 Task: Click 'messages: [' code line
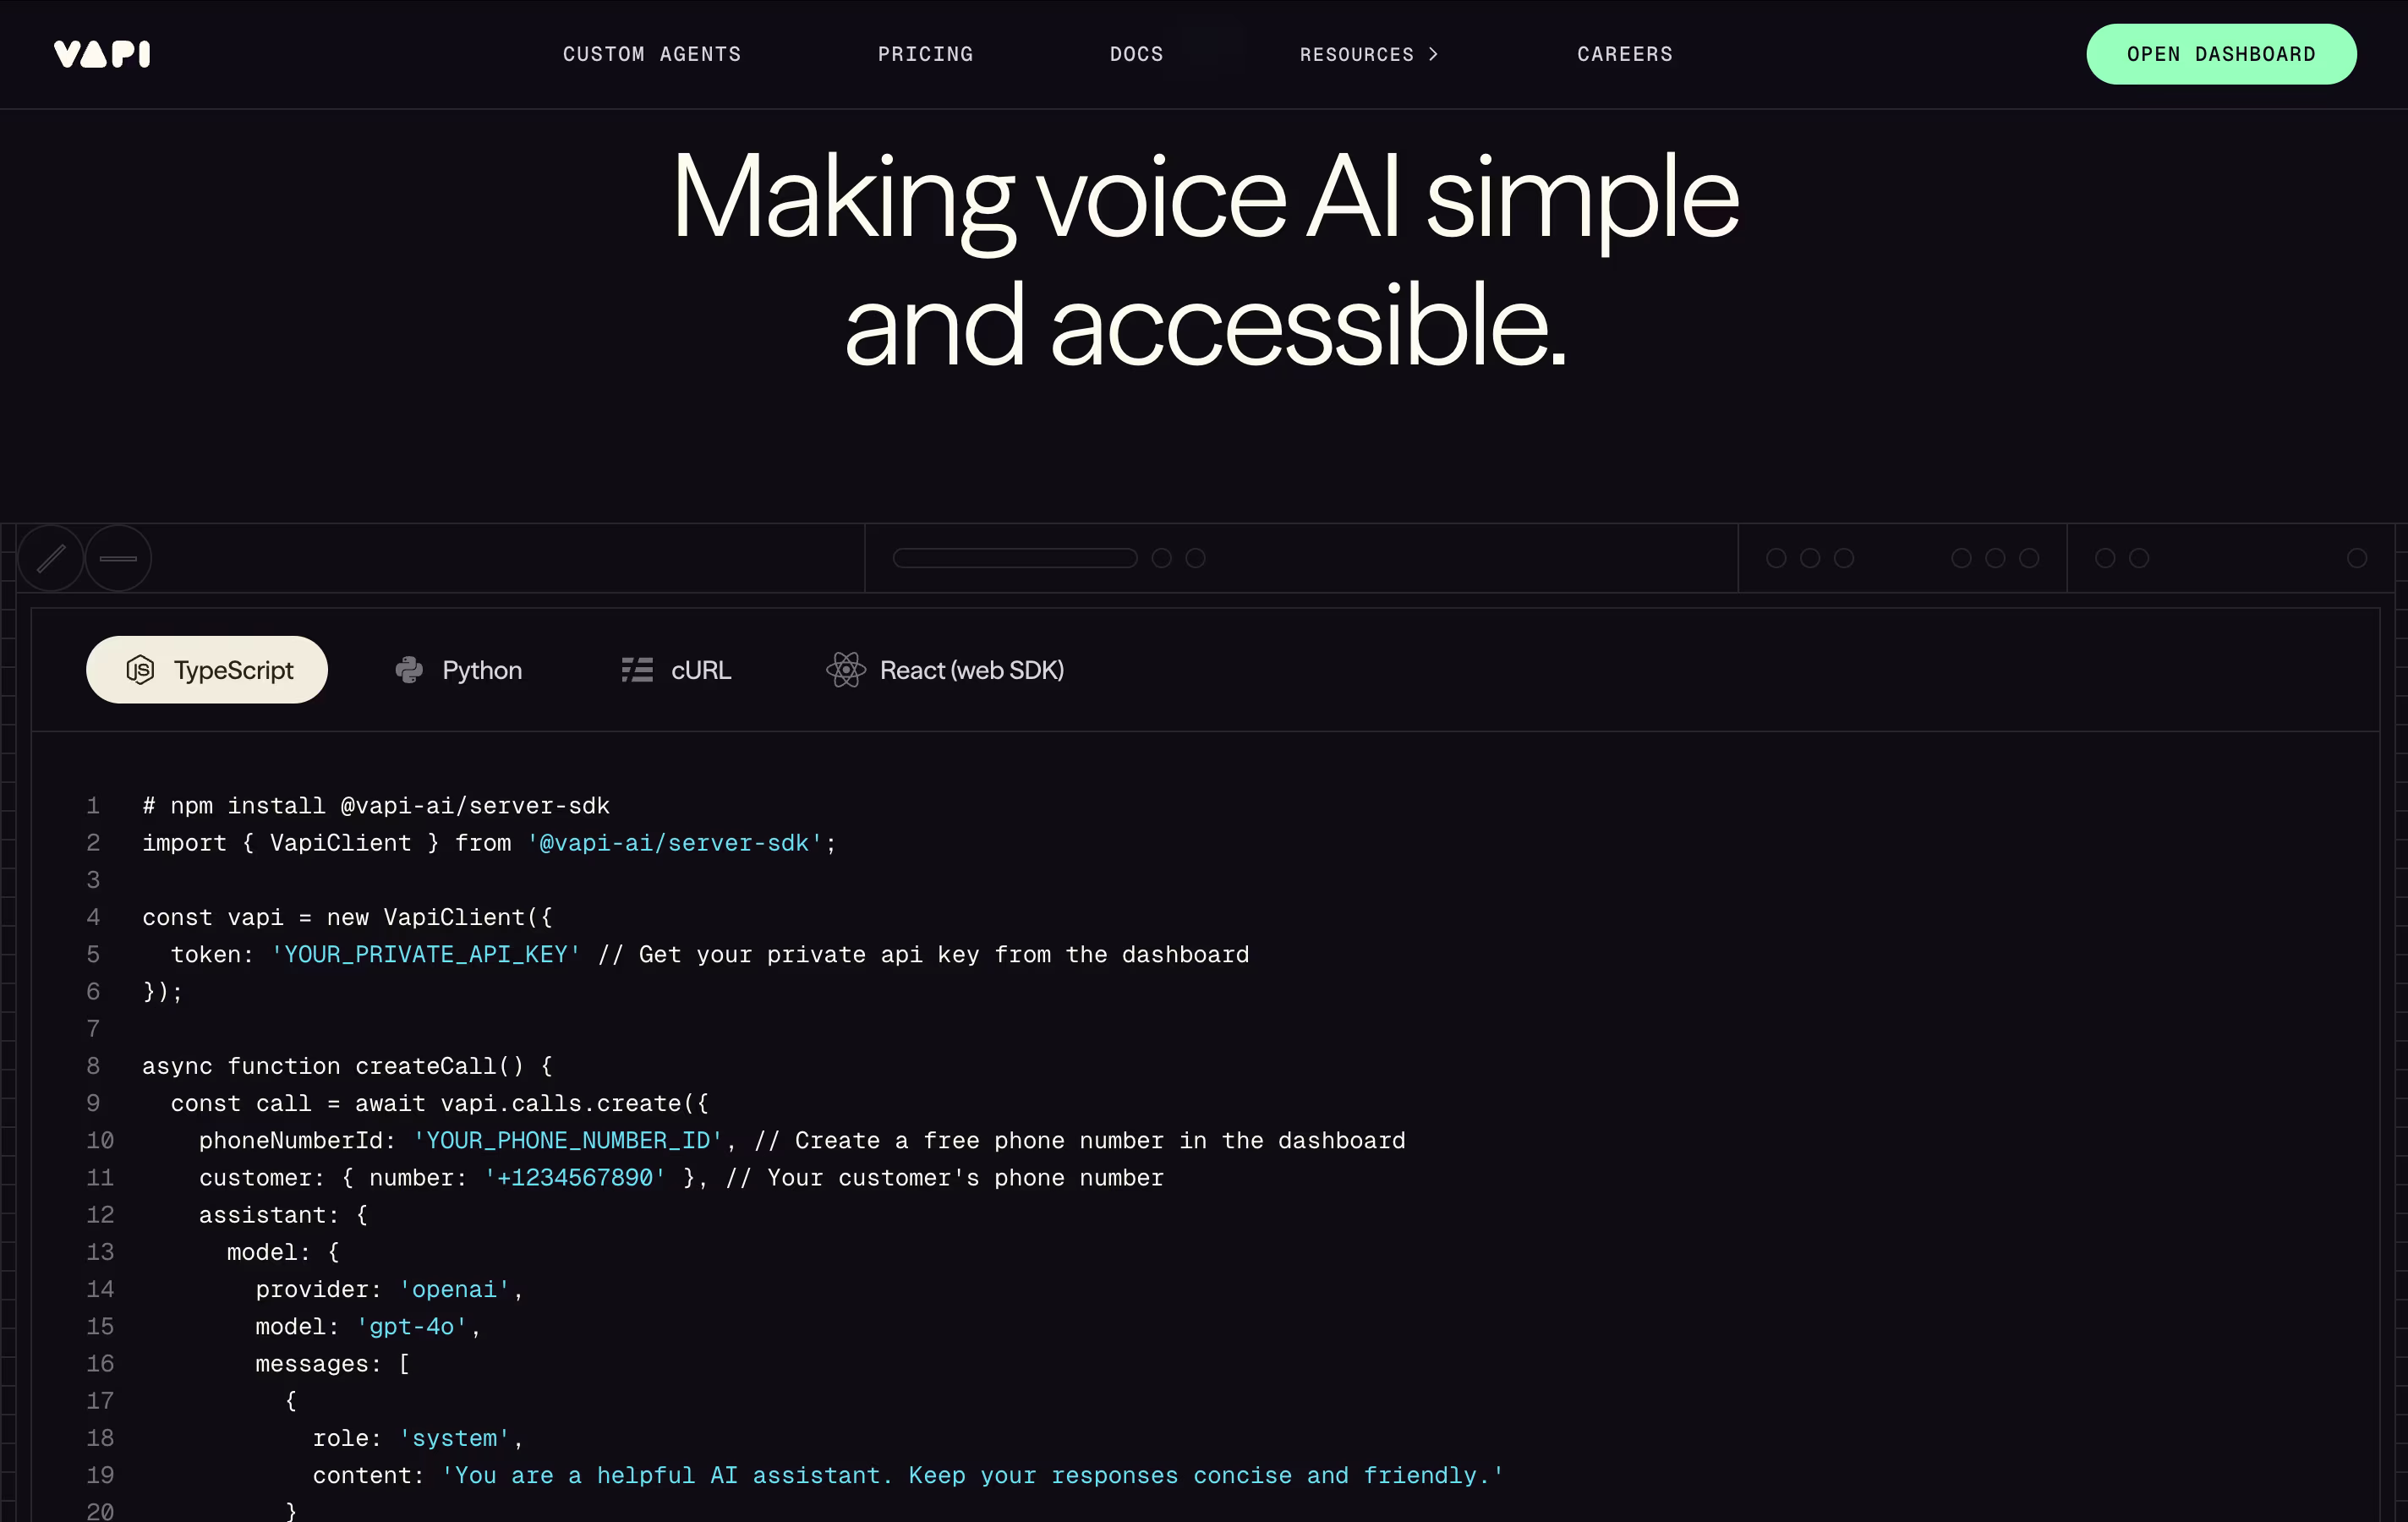pos(333,1364)
